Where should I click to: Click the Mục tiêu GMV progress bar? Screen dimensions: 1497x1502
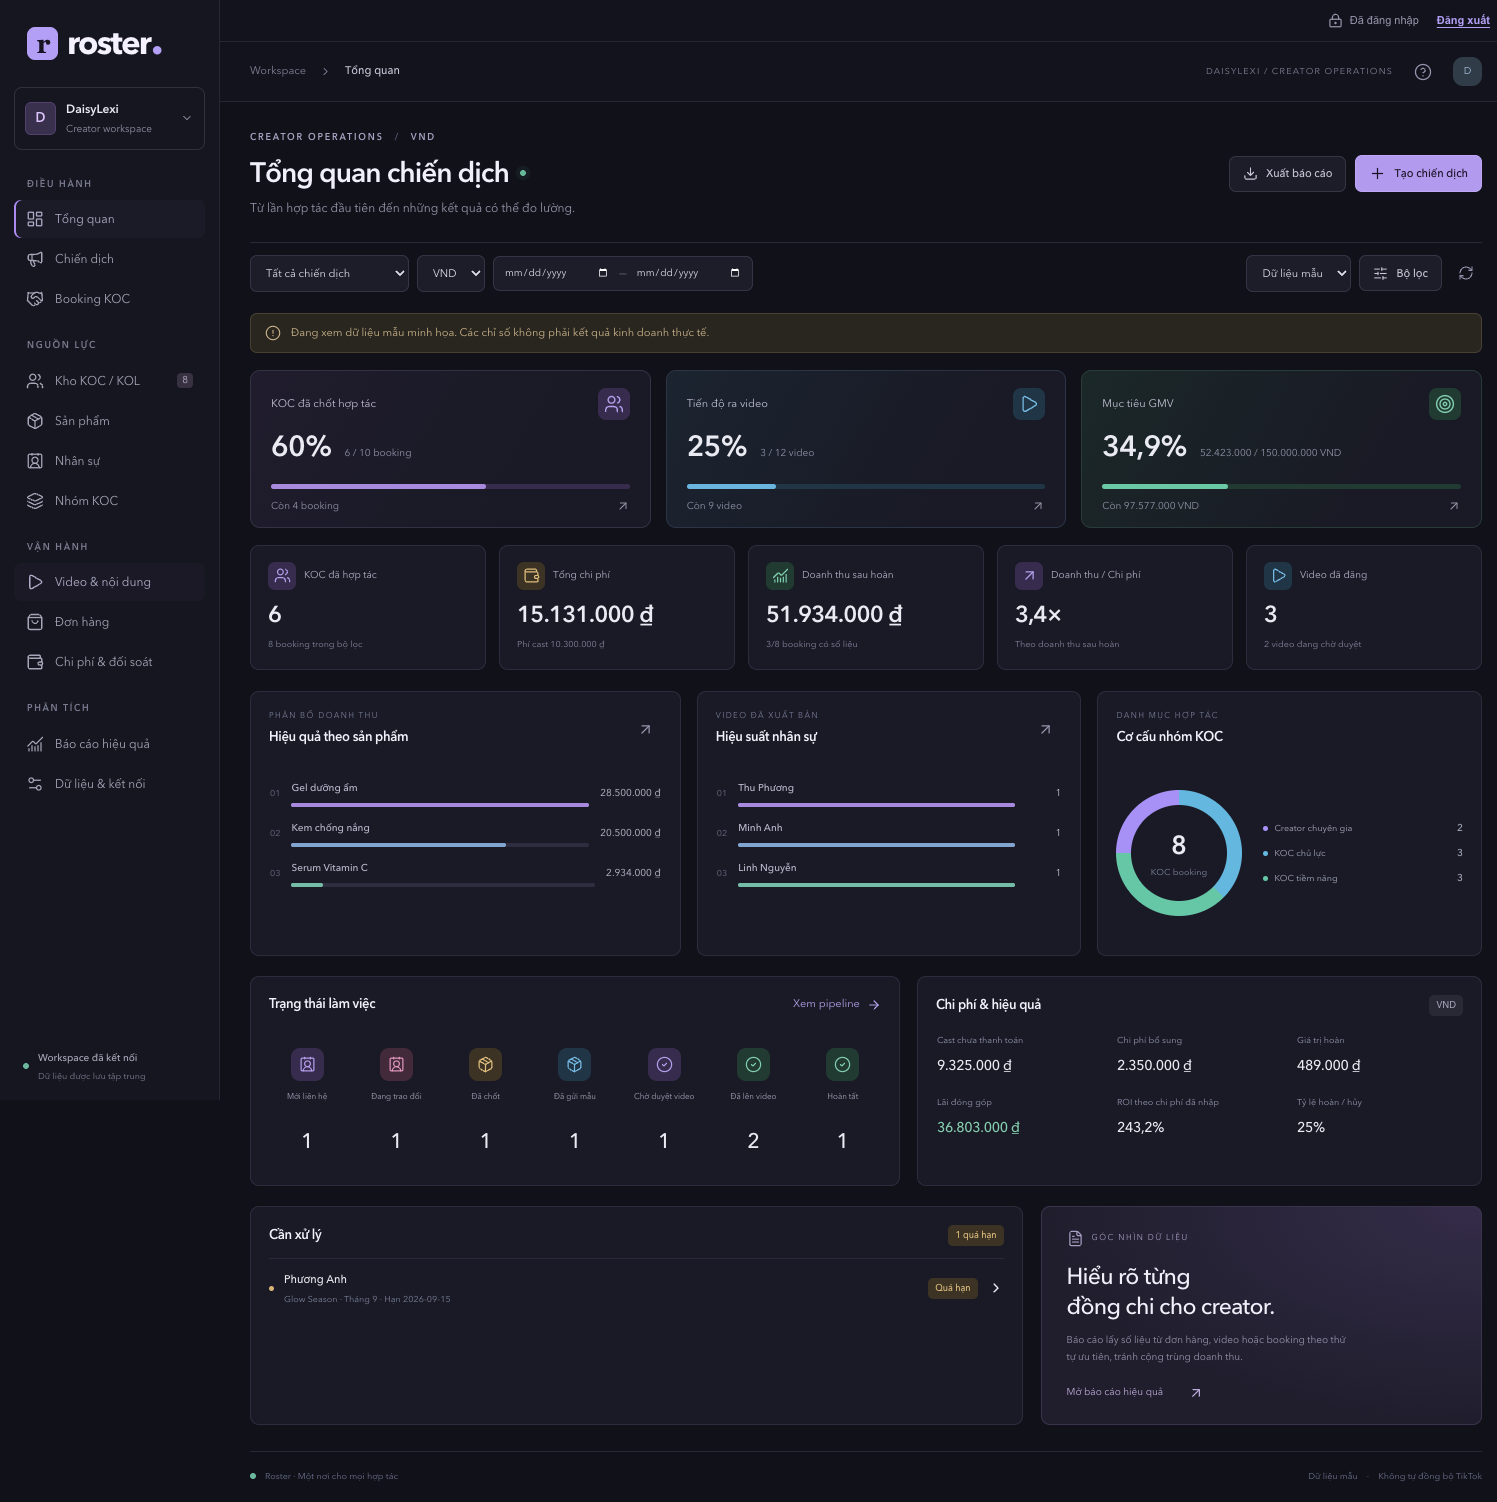1281,486
